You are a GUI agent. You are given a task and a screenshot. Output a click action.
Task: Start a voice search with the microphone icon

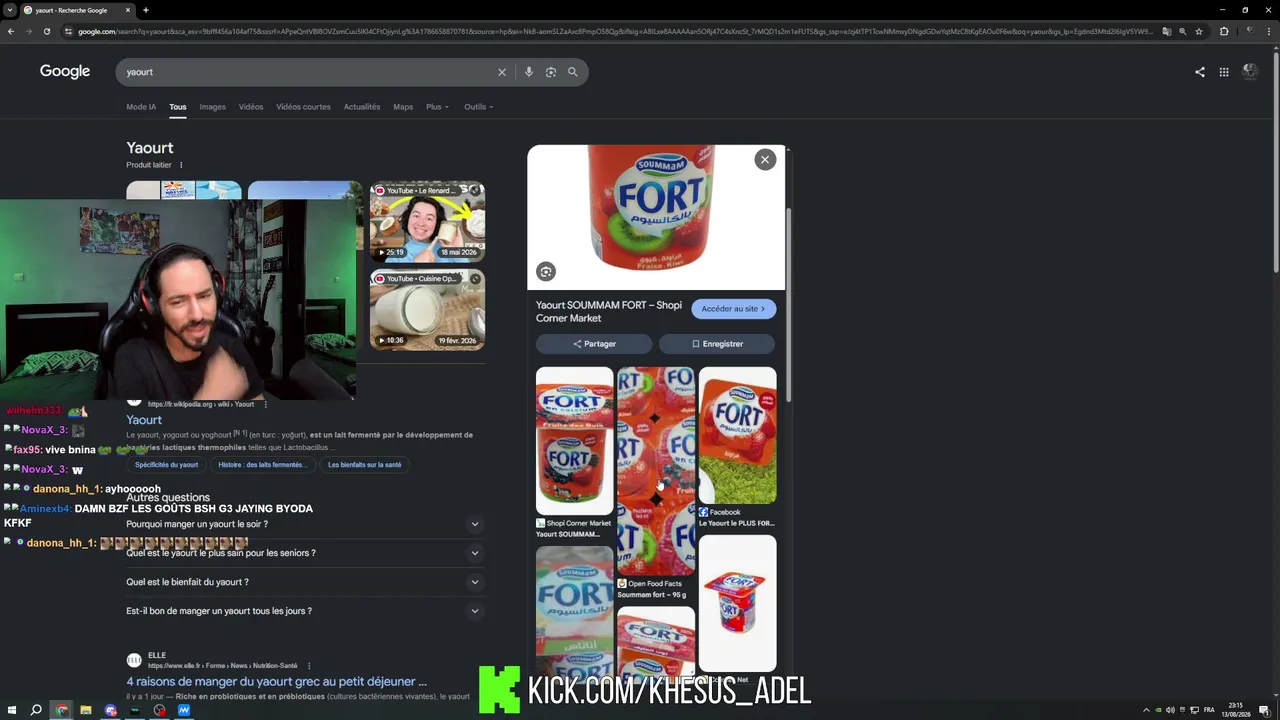[x=529, y=72]
